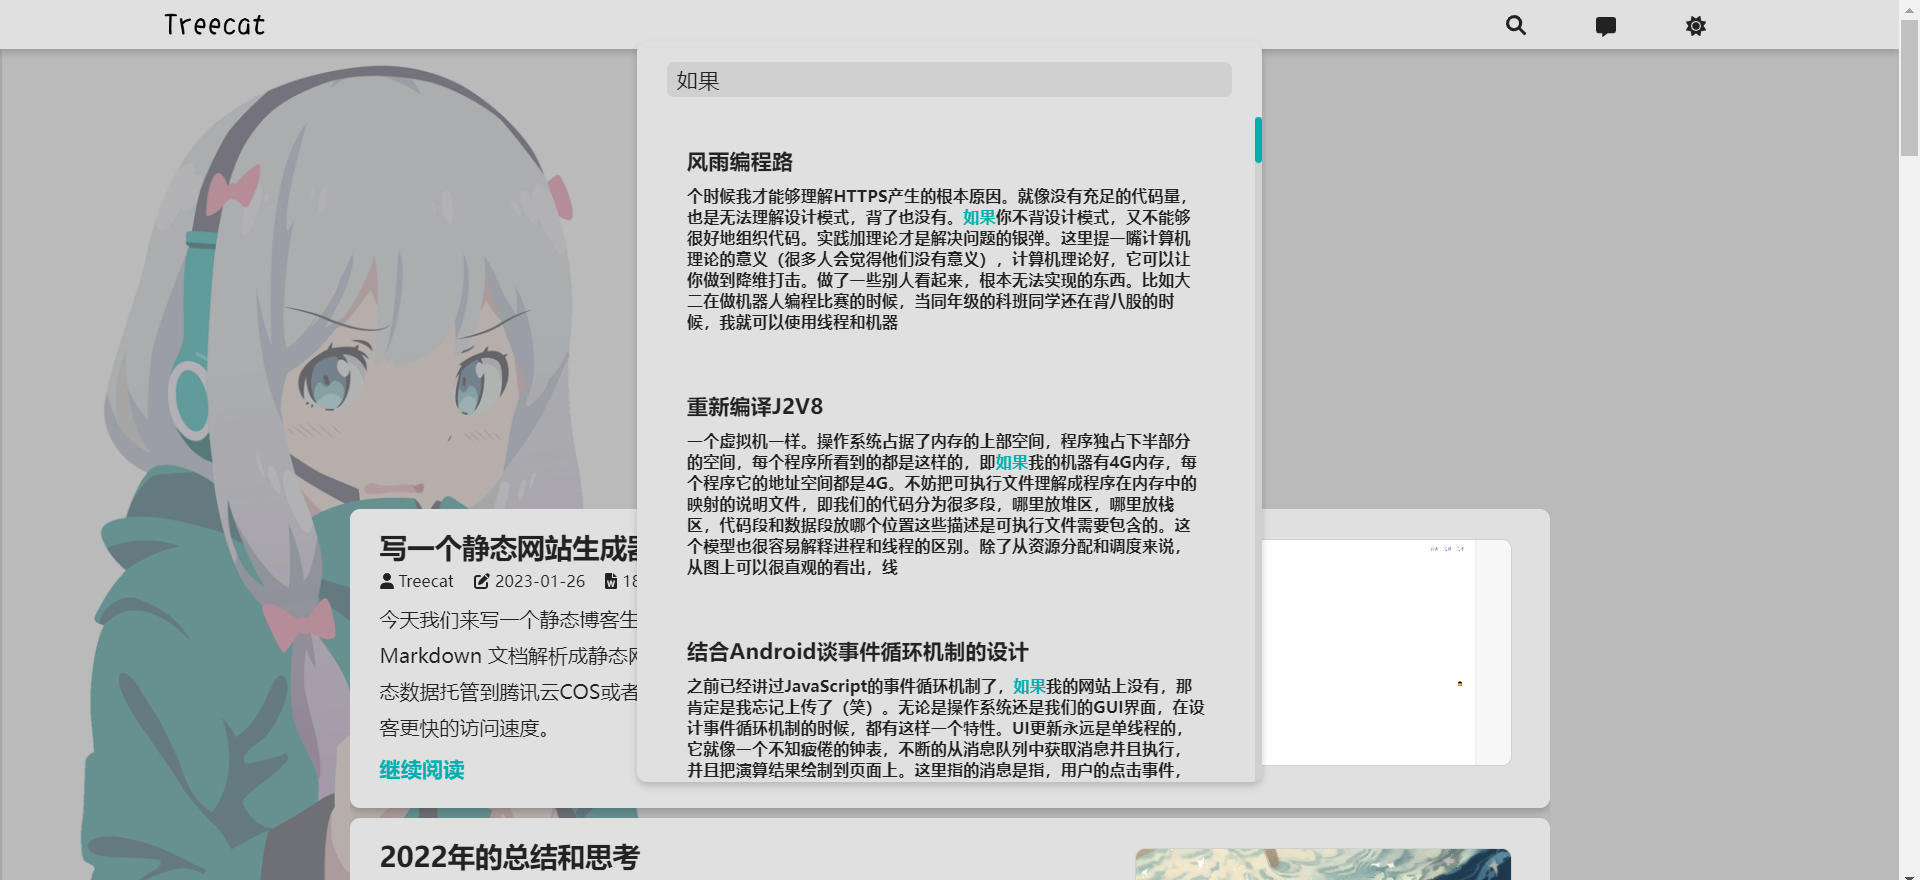Screen dimensions: 1920x880
Task: Open the thumbnail of the static site post
Action: pyautogui.click(x=1386, y=653)
